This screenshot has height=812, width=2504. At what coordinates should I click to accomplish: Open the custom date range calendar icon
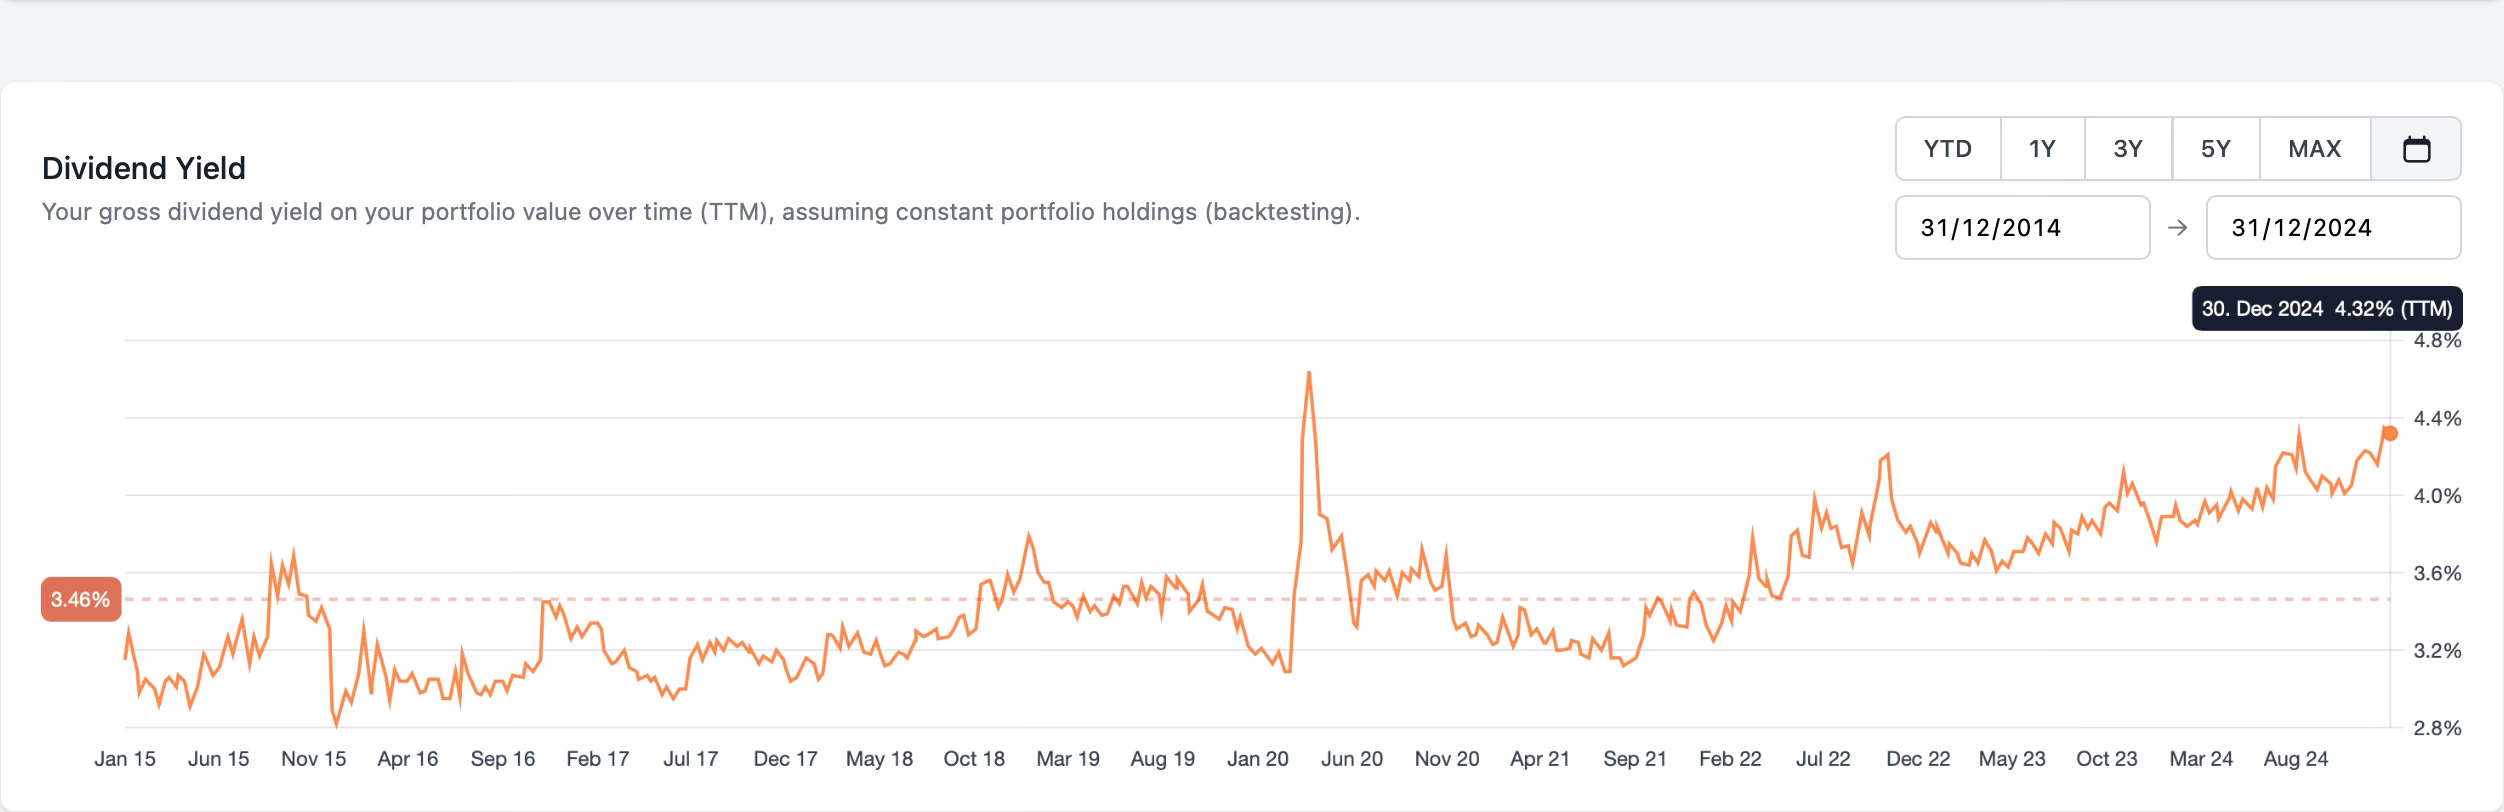(2416, 149)
